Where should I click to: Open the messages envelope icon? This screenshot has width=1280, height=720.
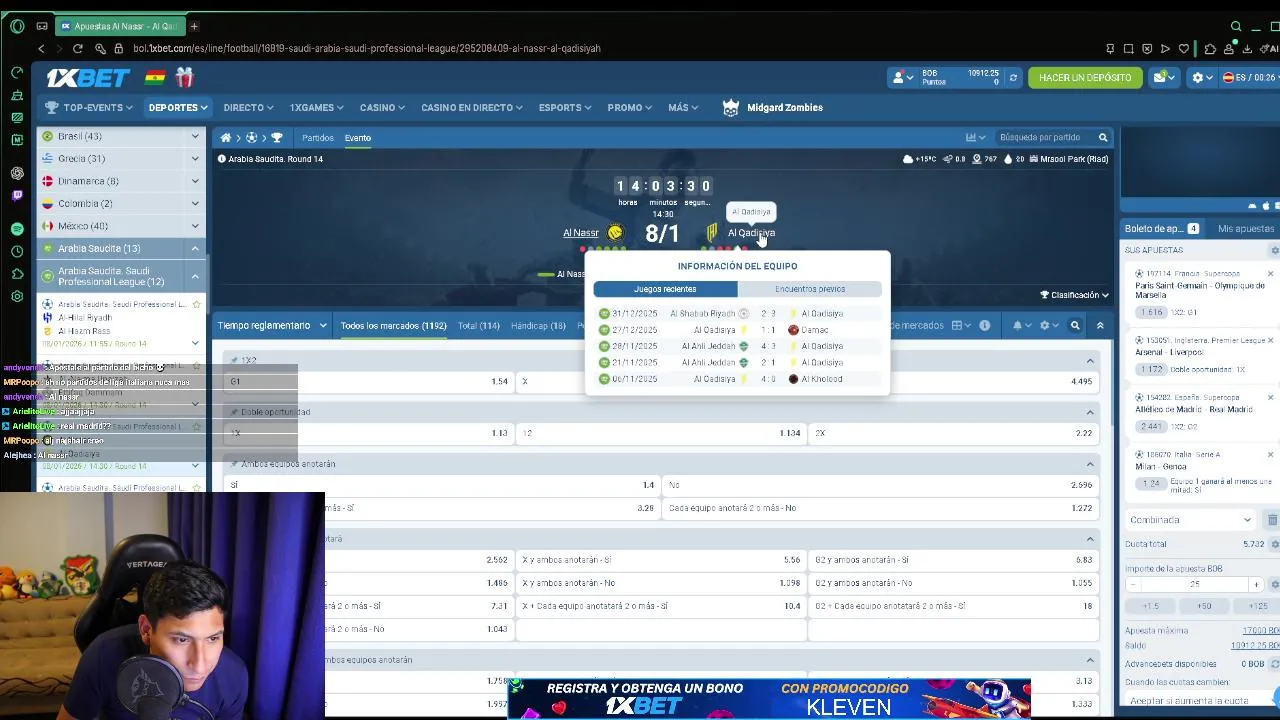(x=1161, y=77)
